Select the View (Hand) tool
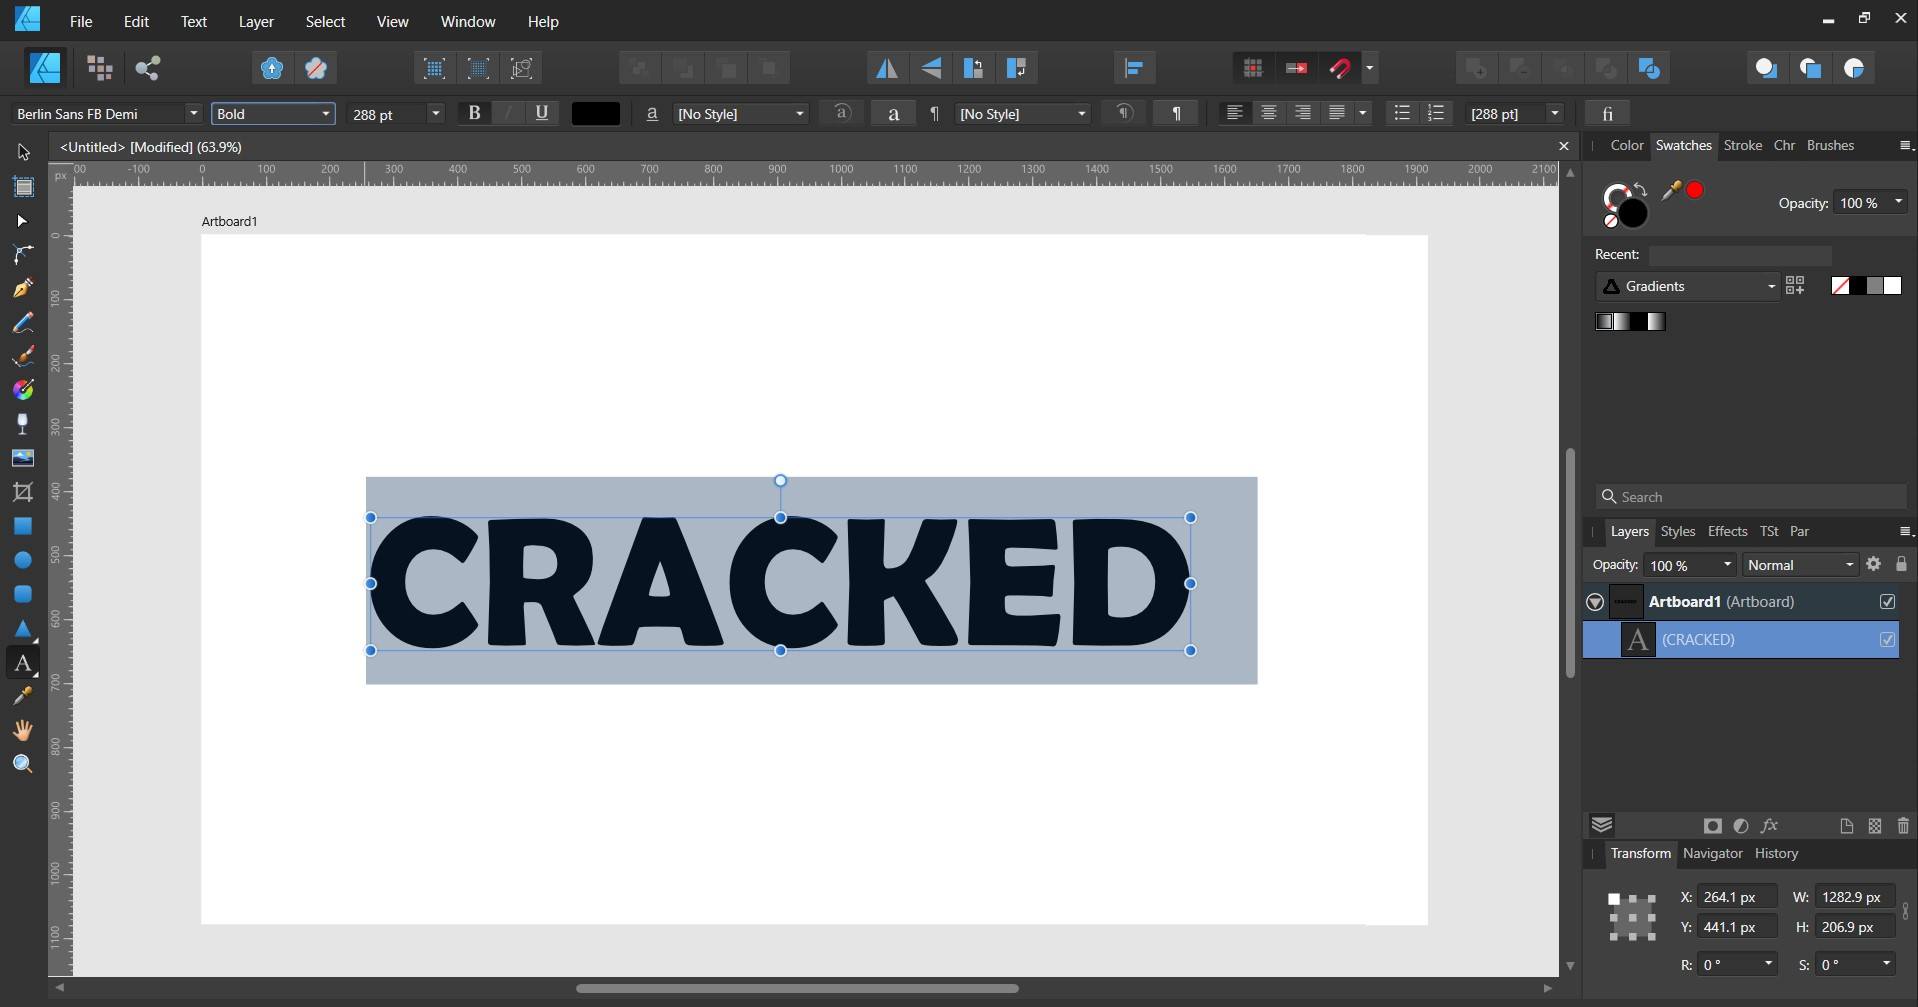This screenshot has height=1007, width=1918. [x=22, y=730]
